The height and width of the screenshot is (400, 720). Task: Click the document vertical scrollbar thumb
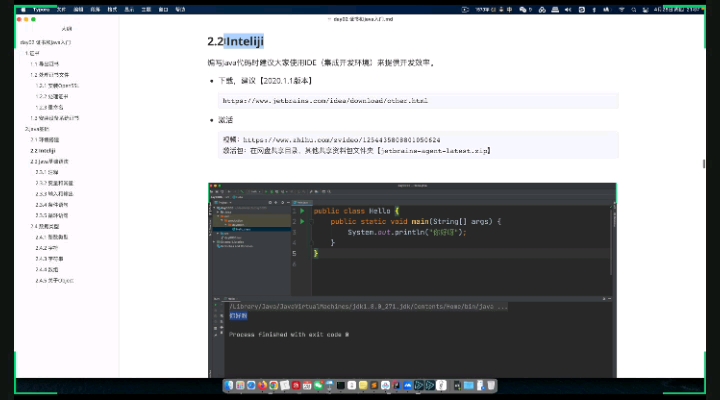[703, 164]
